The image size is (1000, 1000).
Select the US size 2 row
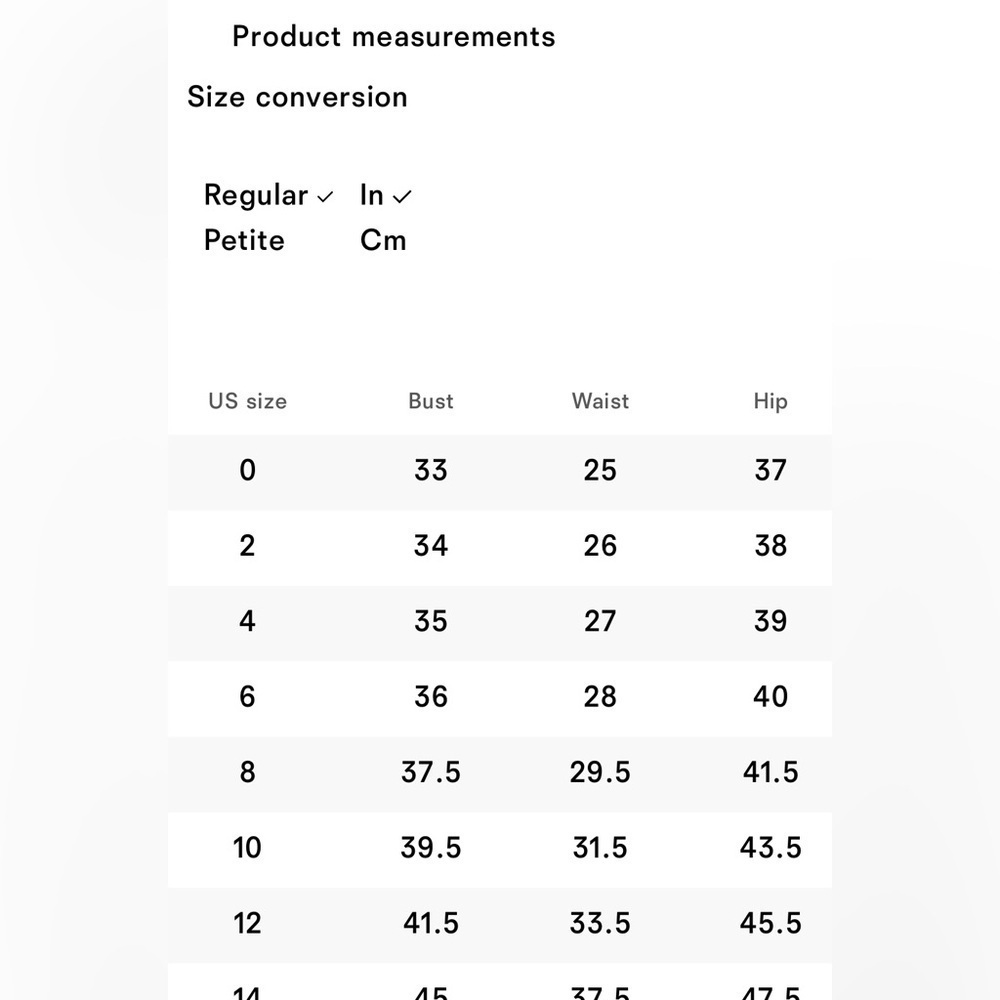pyautogui.click(x=500, y=548)
